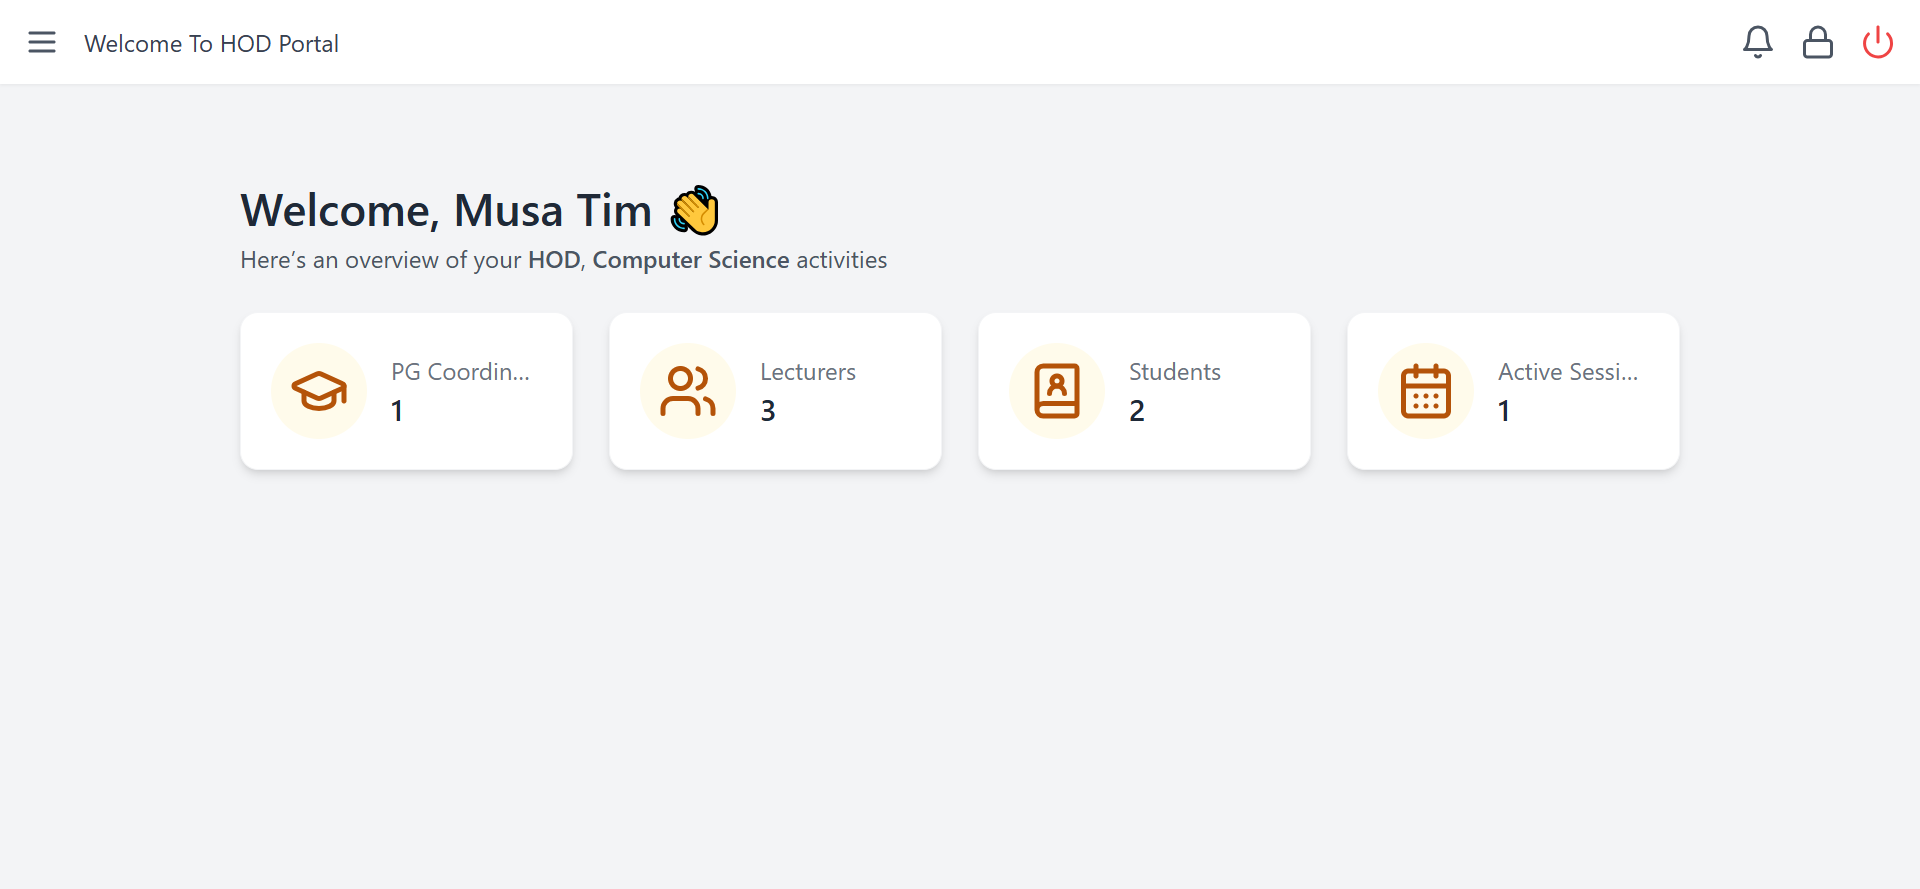Click the Students count number 2
Screen dimensions: 1920x889
click(x=1137, y=411)
